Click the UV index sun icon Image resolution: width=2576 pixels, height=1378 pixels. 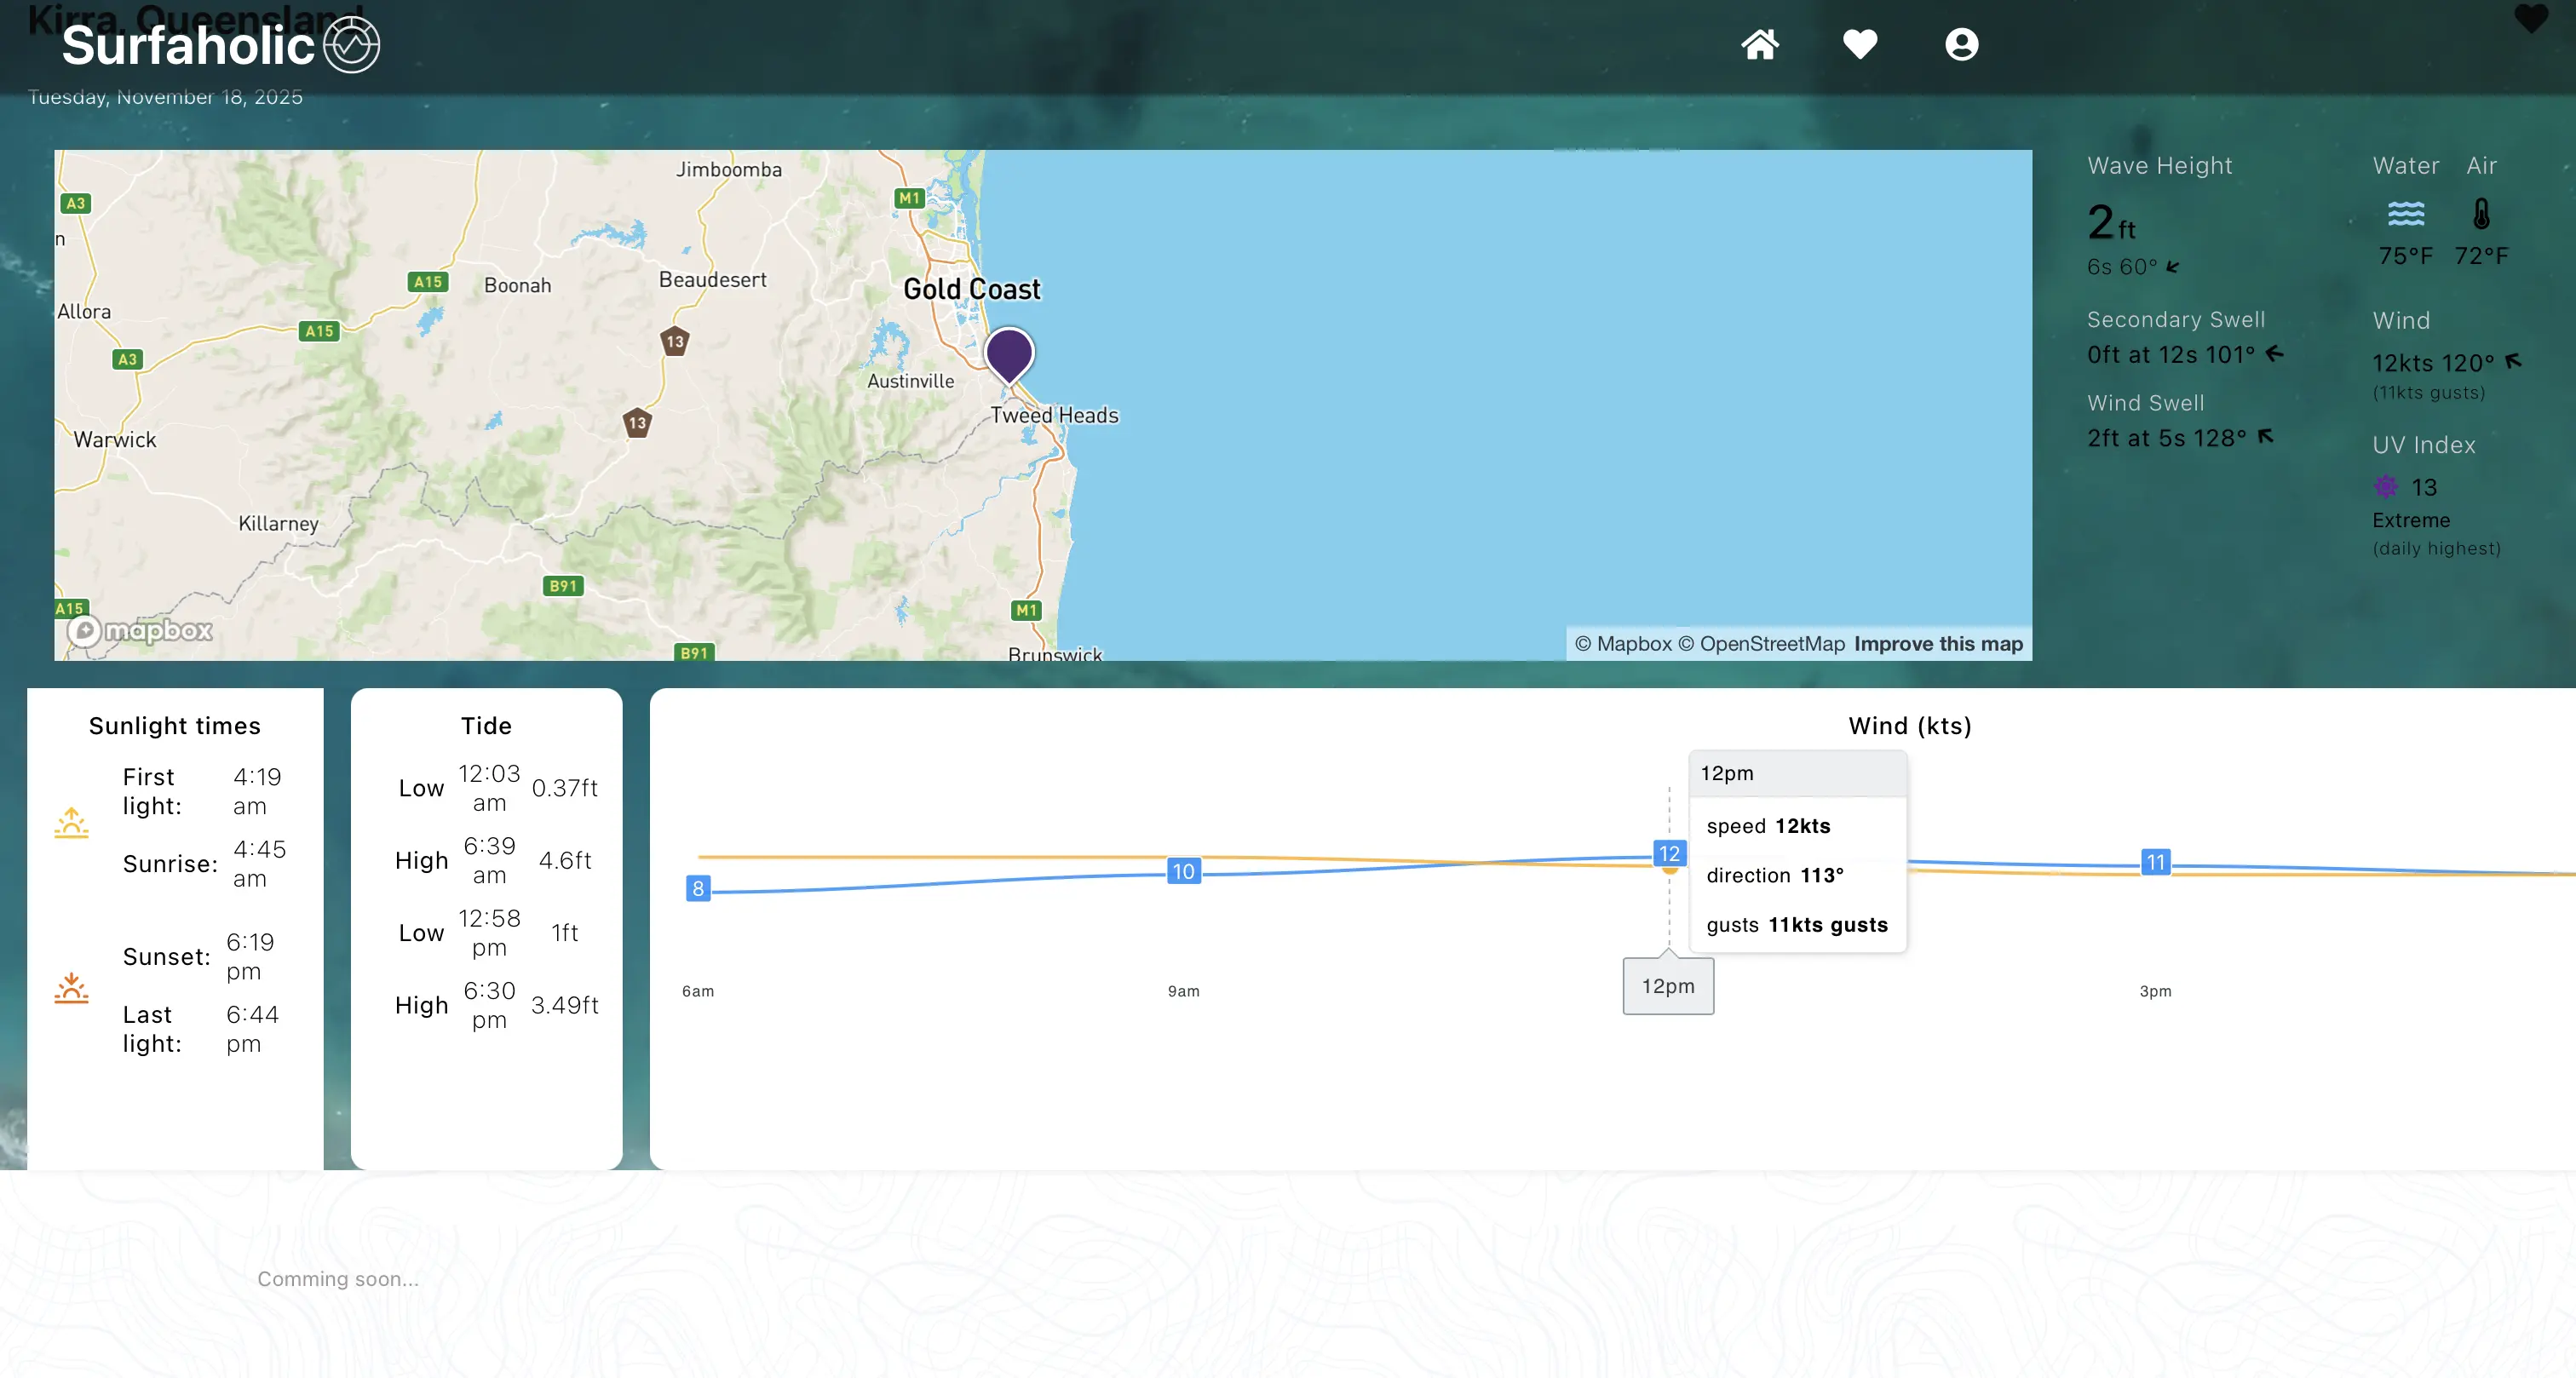click(2385, 487)
